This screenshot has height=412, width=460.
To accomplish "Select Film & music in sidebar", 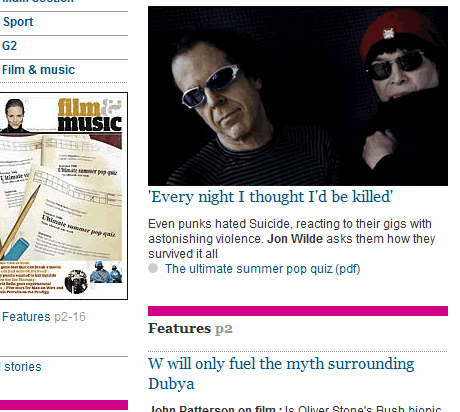I will [x=38, y=70].
